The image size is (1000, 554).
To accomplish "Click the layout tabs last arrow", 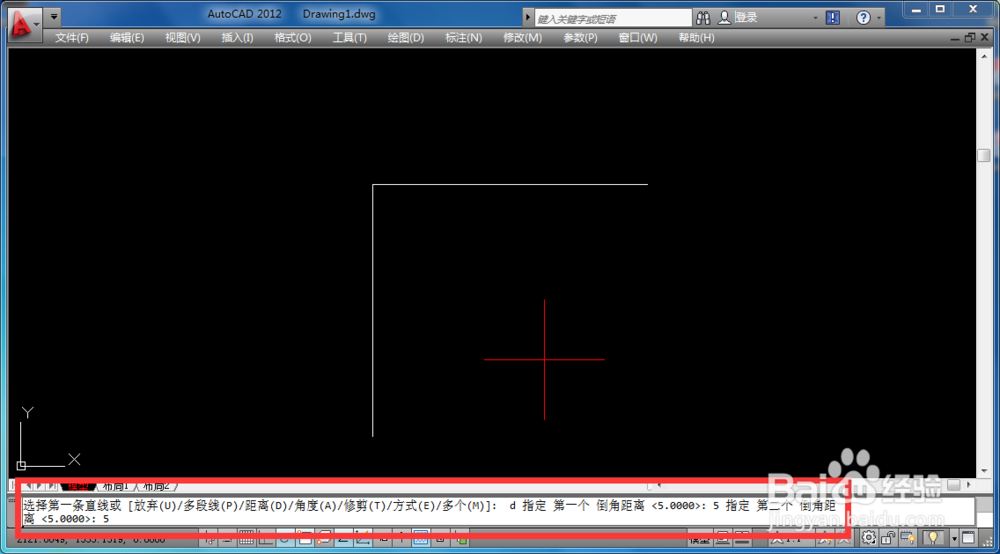I will tap(51, 486).
